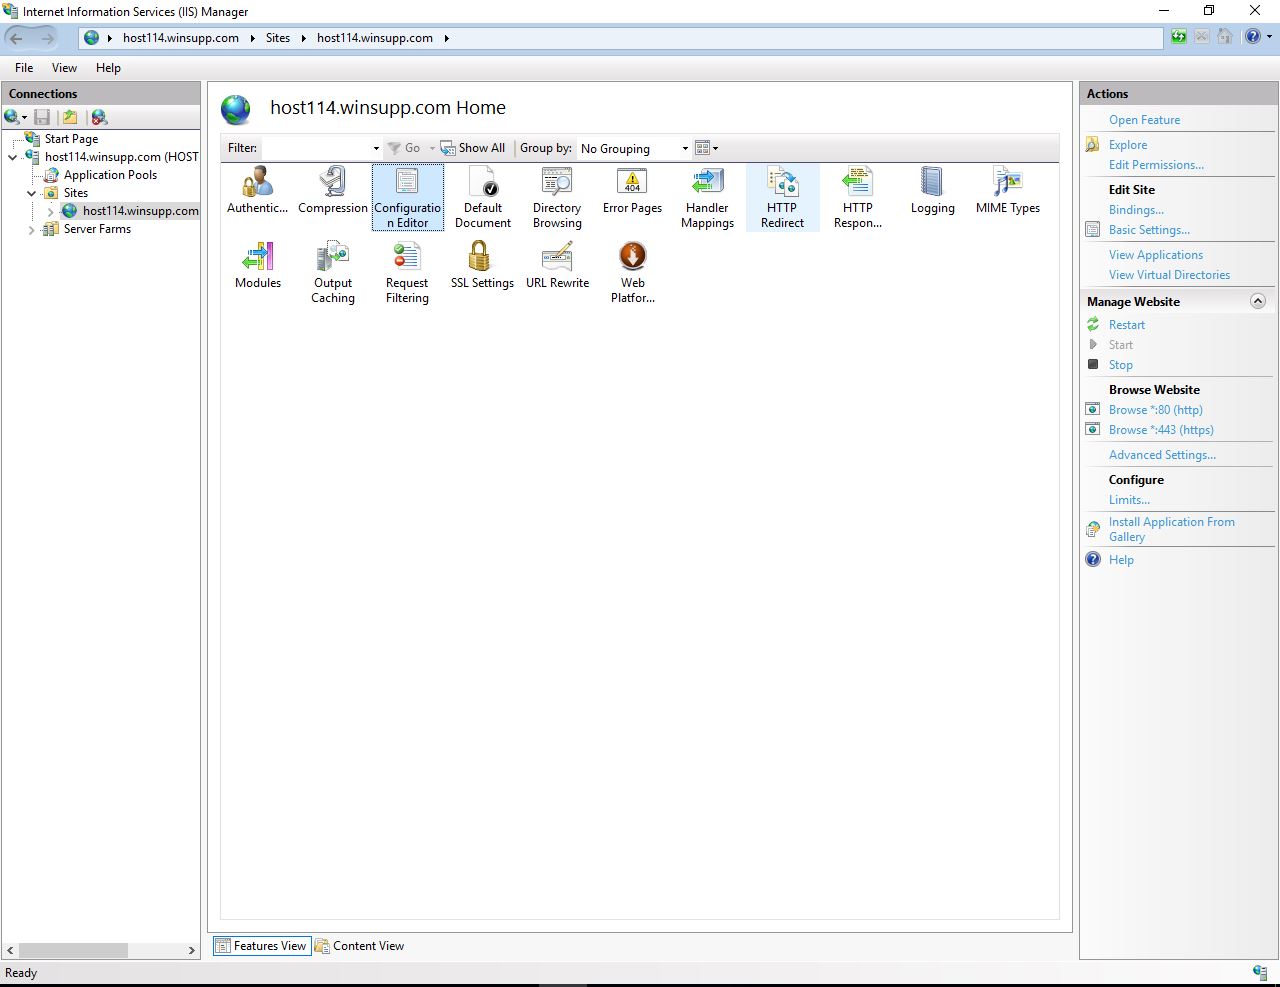
Task: Click View Applications link
Action: point(1156,255)
